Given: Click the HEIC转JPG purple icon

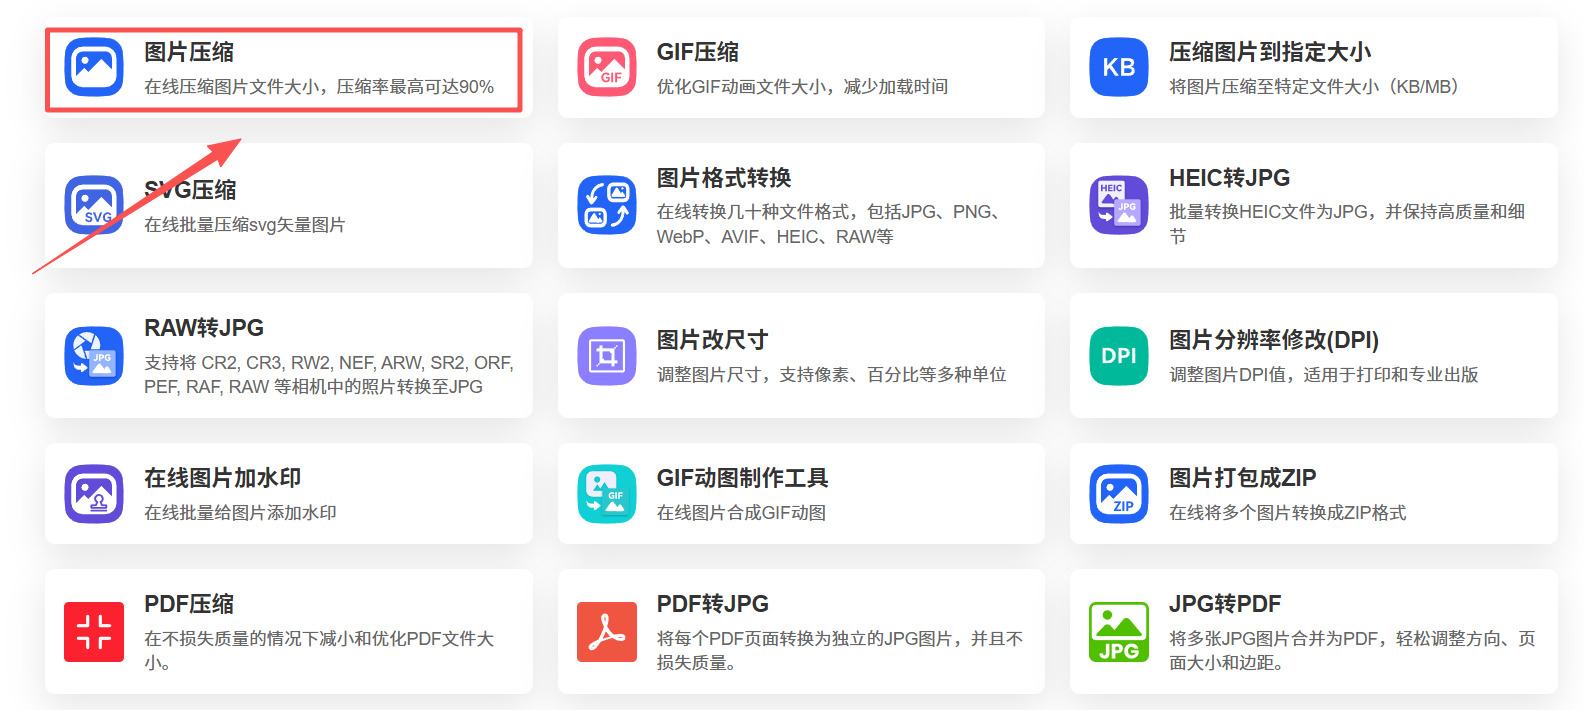Looking at the screenshot, I should (1119, 205).
